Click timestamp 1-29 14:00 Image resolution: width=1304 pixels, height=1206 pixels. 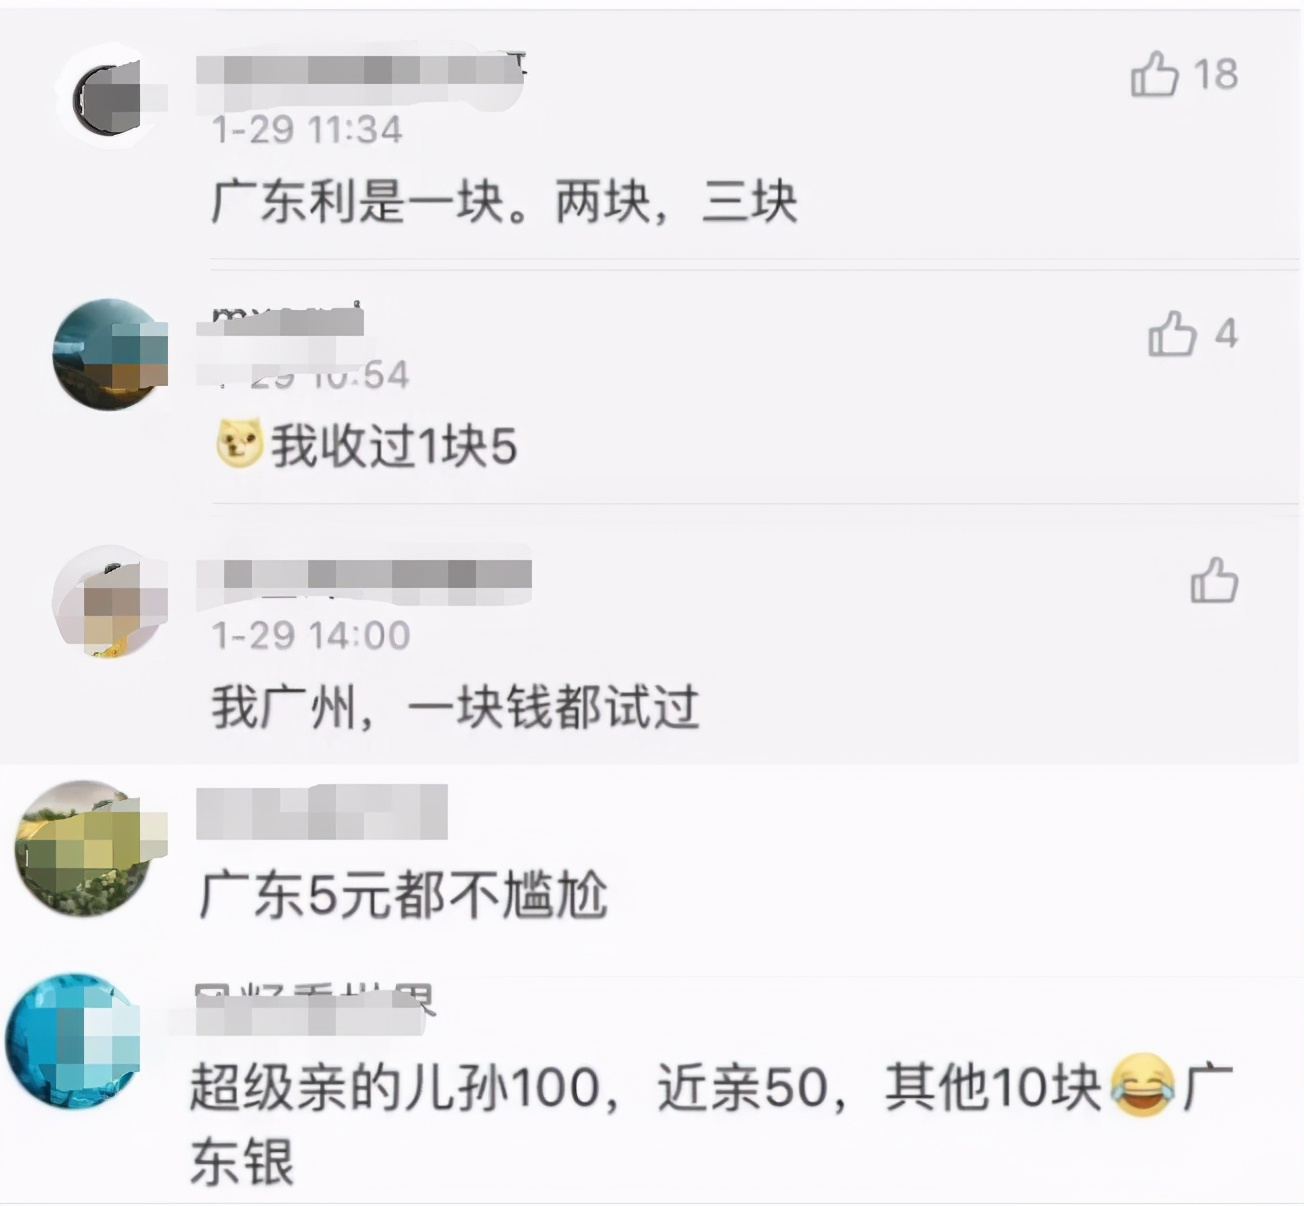point(311,635)
